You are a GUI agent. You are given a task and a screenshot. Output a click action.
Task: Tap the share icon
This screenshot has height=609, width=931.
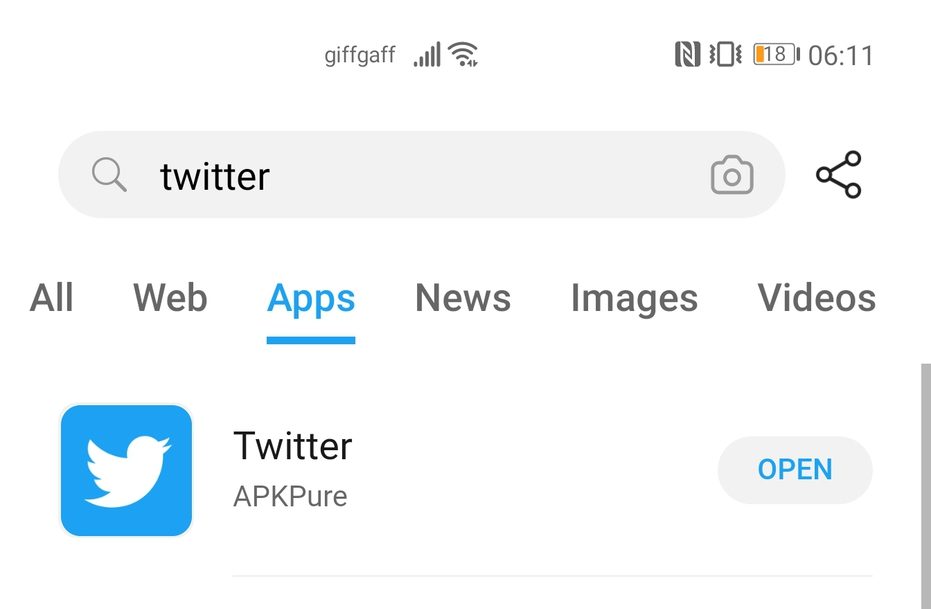coord(838,175)
